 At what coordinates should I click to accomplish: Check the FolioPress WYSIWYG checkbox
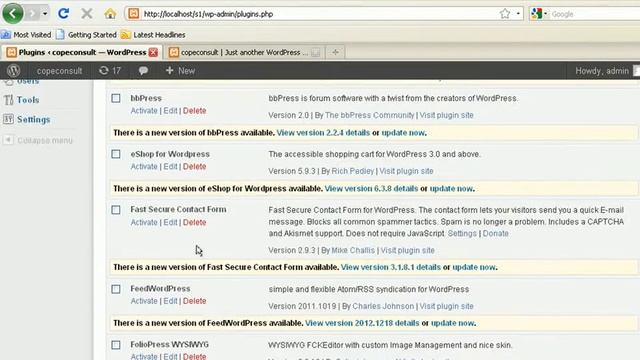pos(116,345)
